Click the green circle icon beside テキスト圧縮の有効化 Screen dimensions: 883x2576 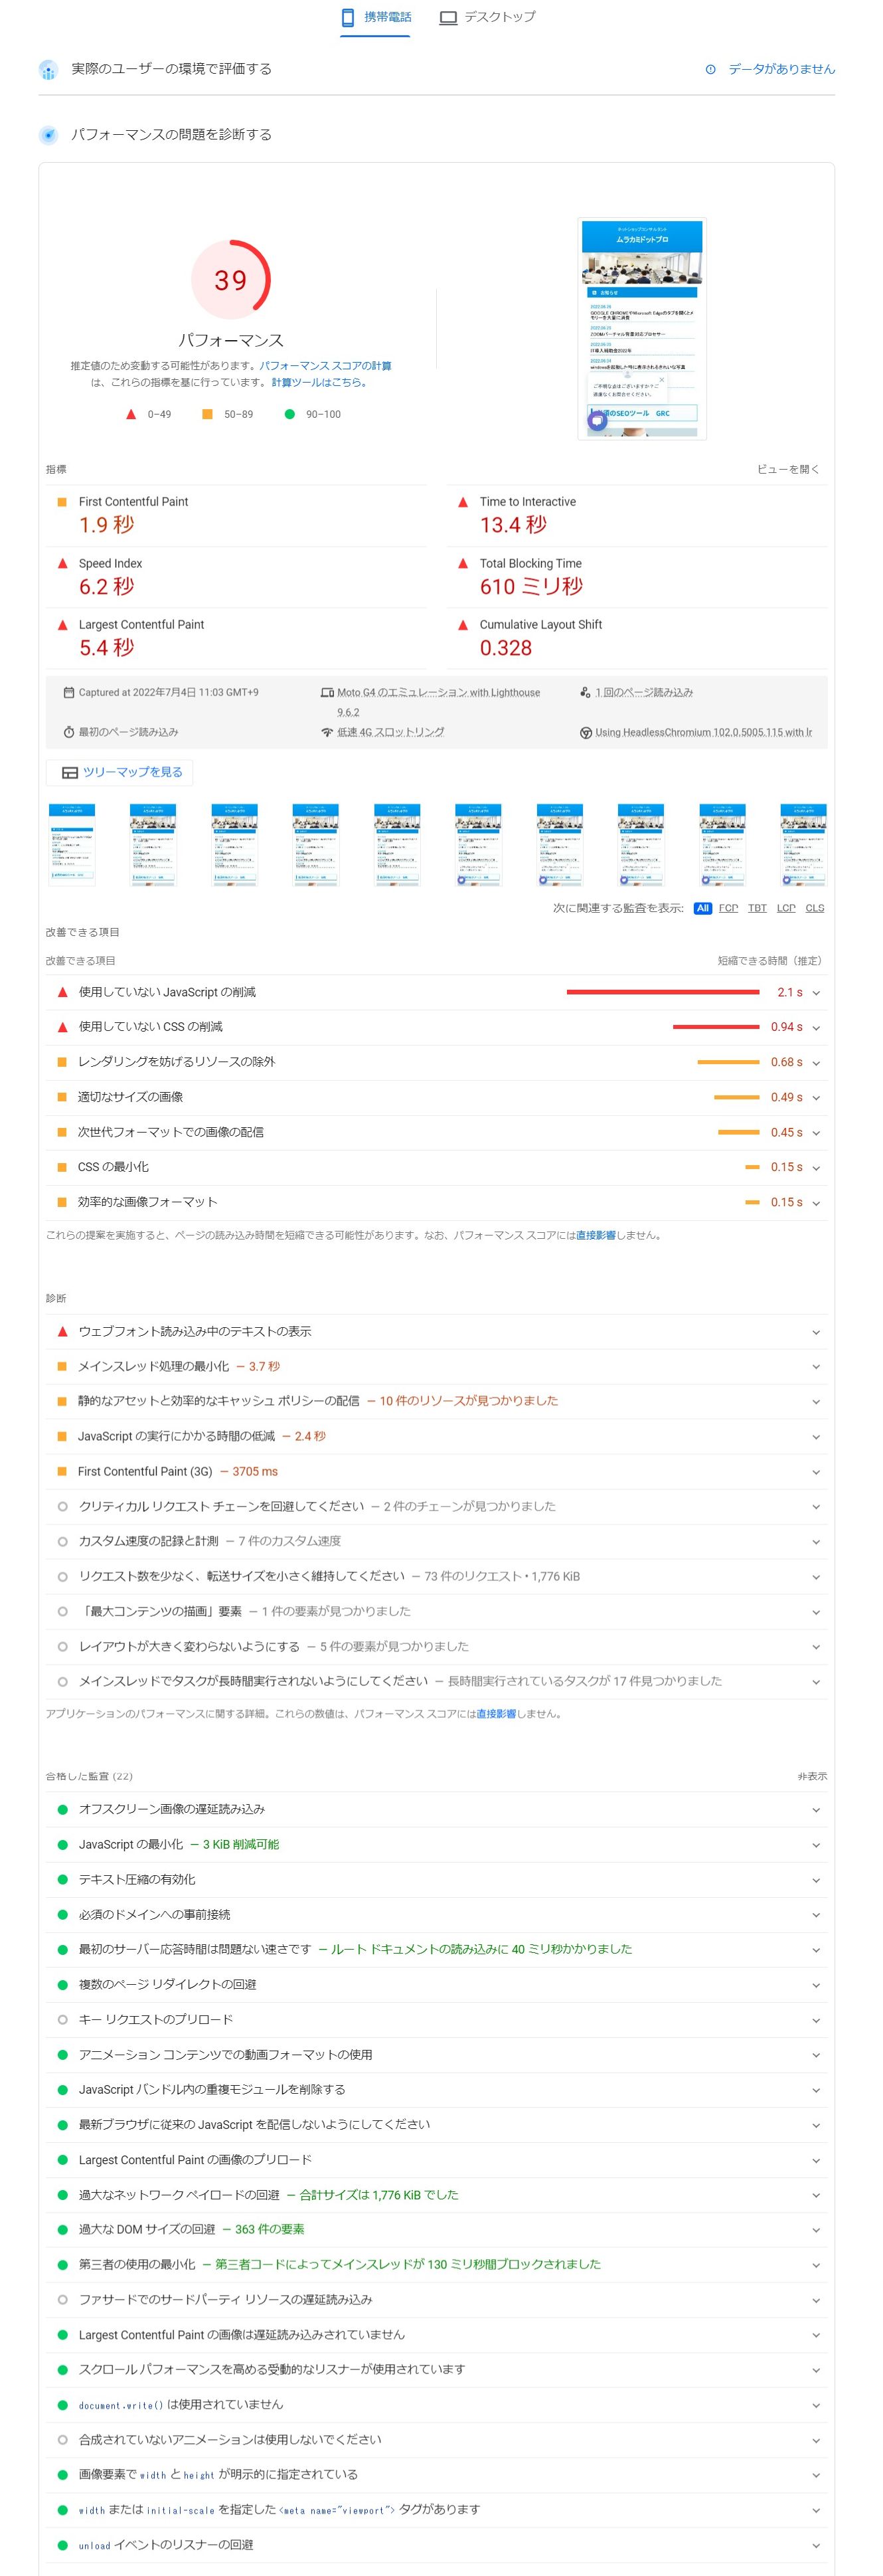tap(62, 1880)
